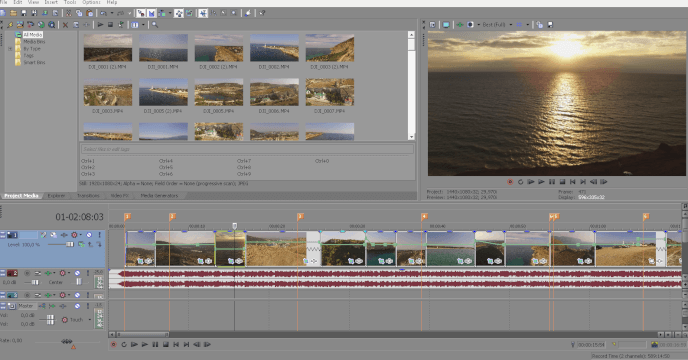
Task: Click the Copy icon in main toolbar
Action: (x=79, y=13)
